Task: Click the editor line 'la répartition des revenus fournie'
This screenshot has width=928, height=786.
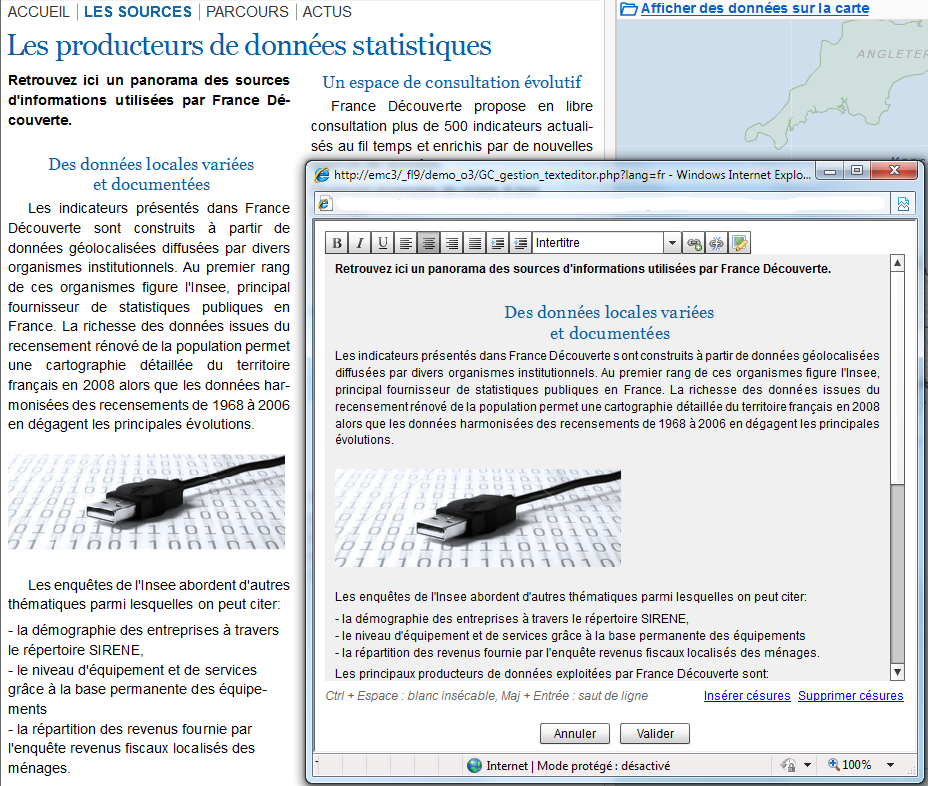Action: tap(577, 653)
